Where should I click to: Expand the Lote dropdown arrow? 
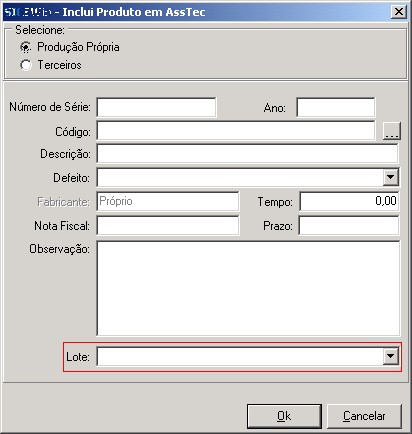coord(391,356)
